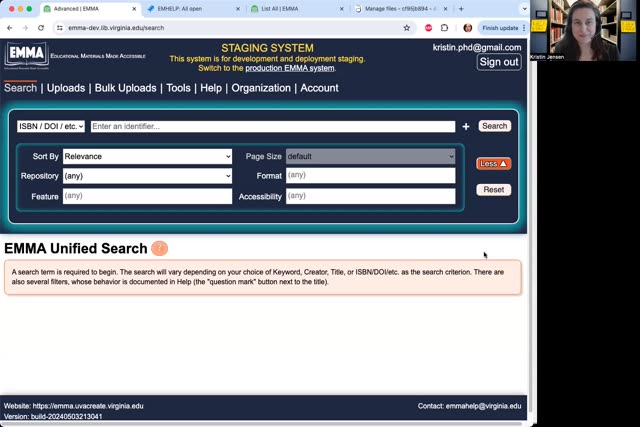Open the Chrome profile avatar
This screenshot has height=427, width=640.
pos(468,28)
